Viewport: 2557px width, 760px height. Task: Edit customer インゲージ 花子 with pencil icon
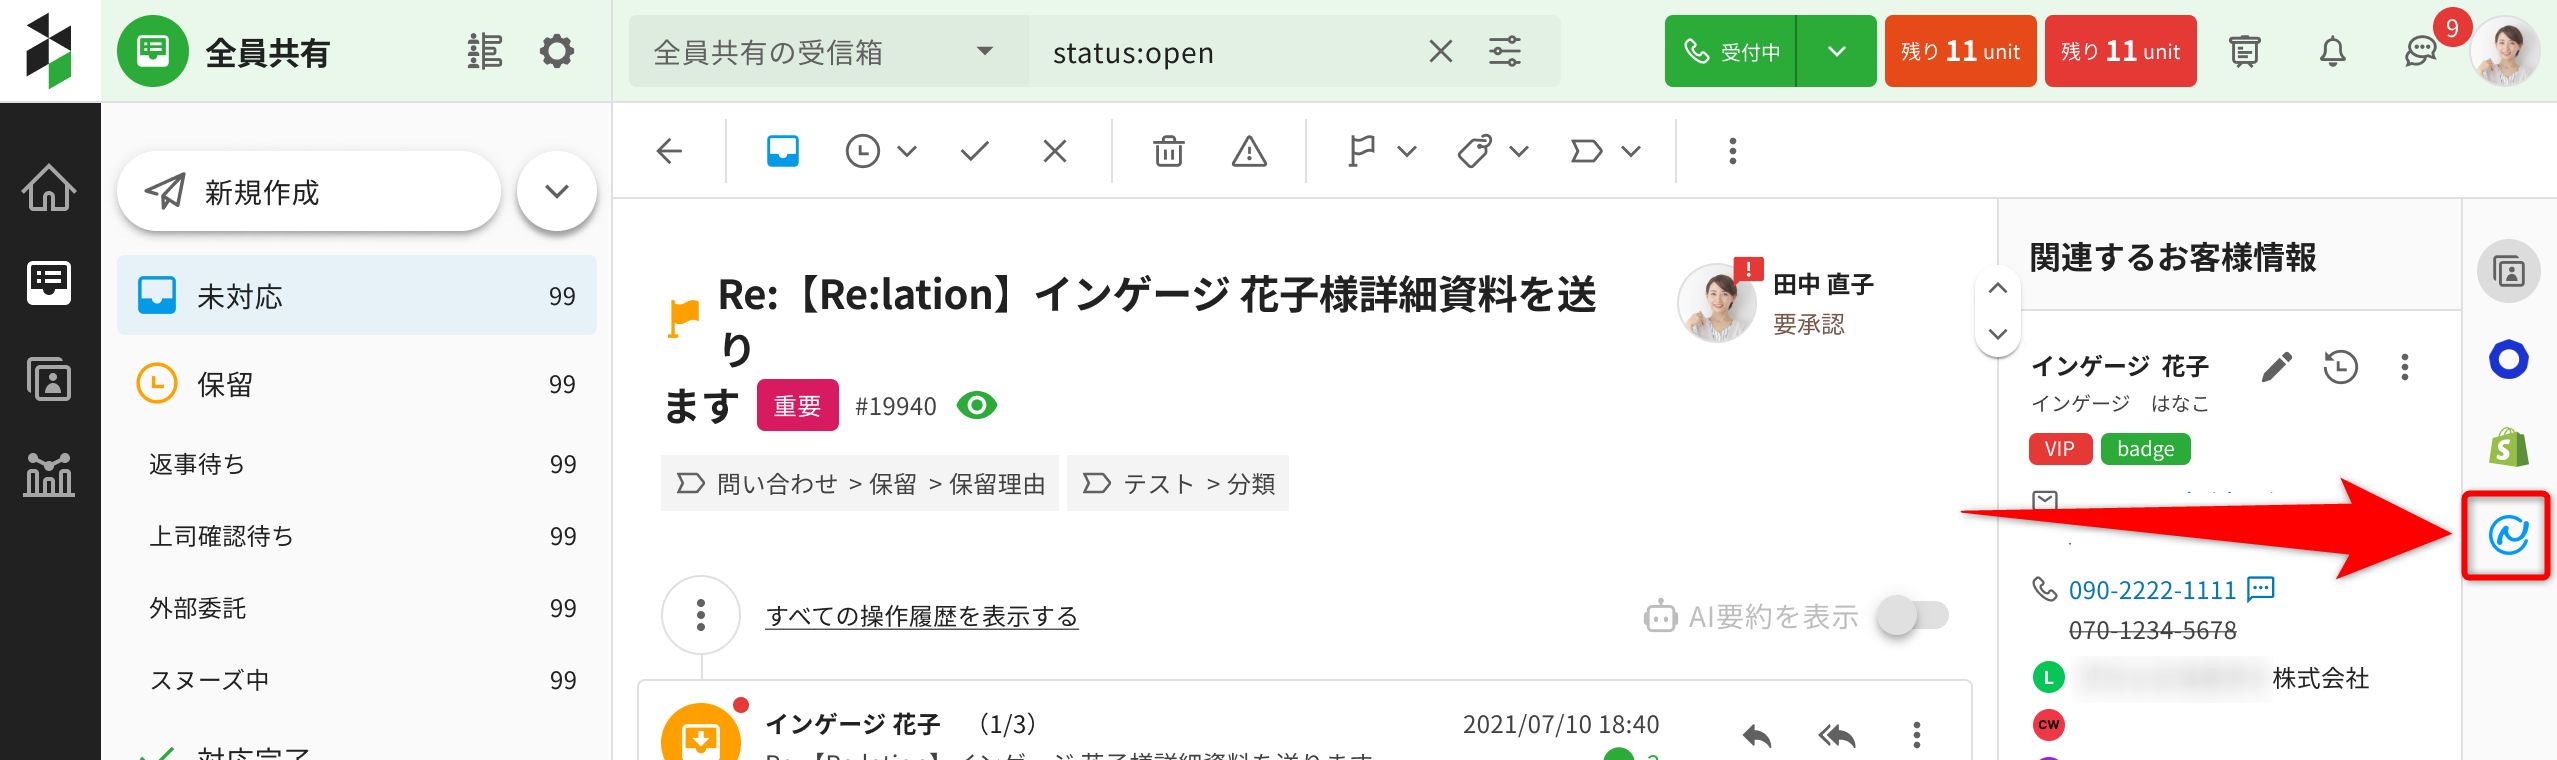(x=2276, y=367)
